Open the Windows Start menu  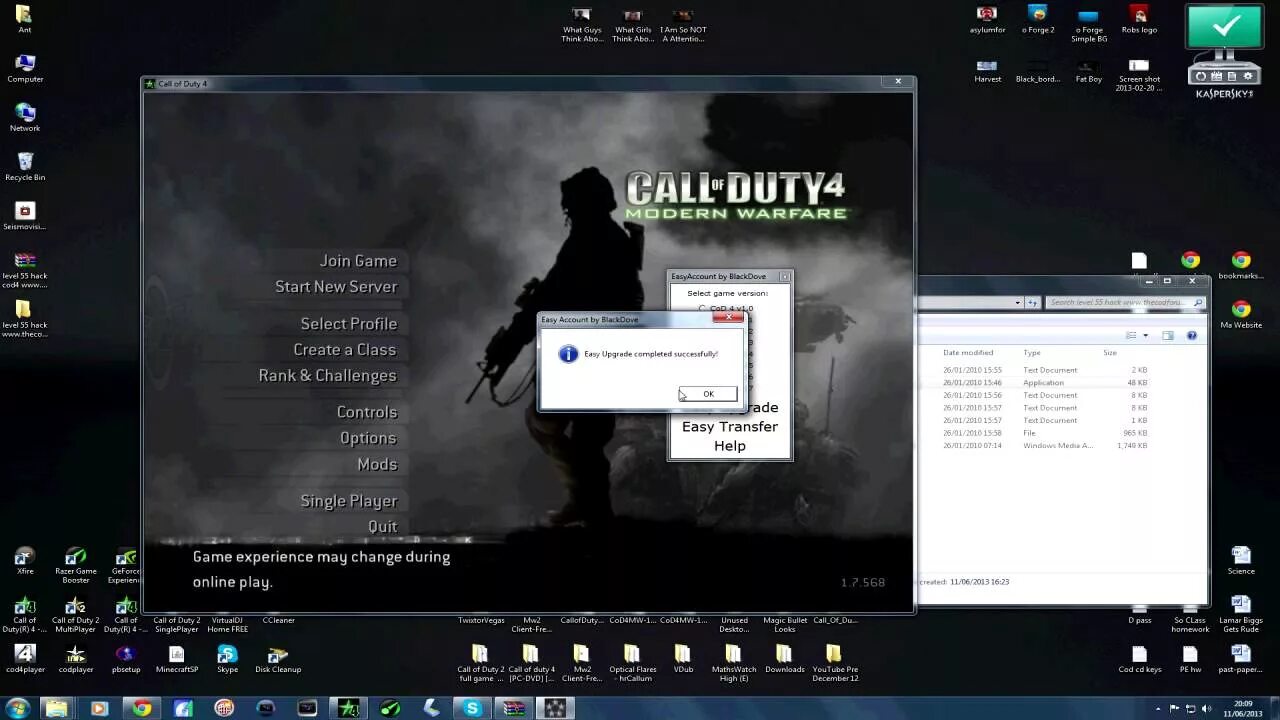[18, 709]
